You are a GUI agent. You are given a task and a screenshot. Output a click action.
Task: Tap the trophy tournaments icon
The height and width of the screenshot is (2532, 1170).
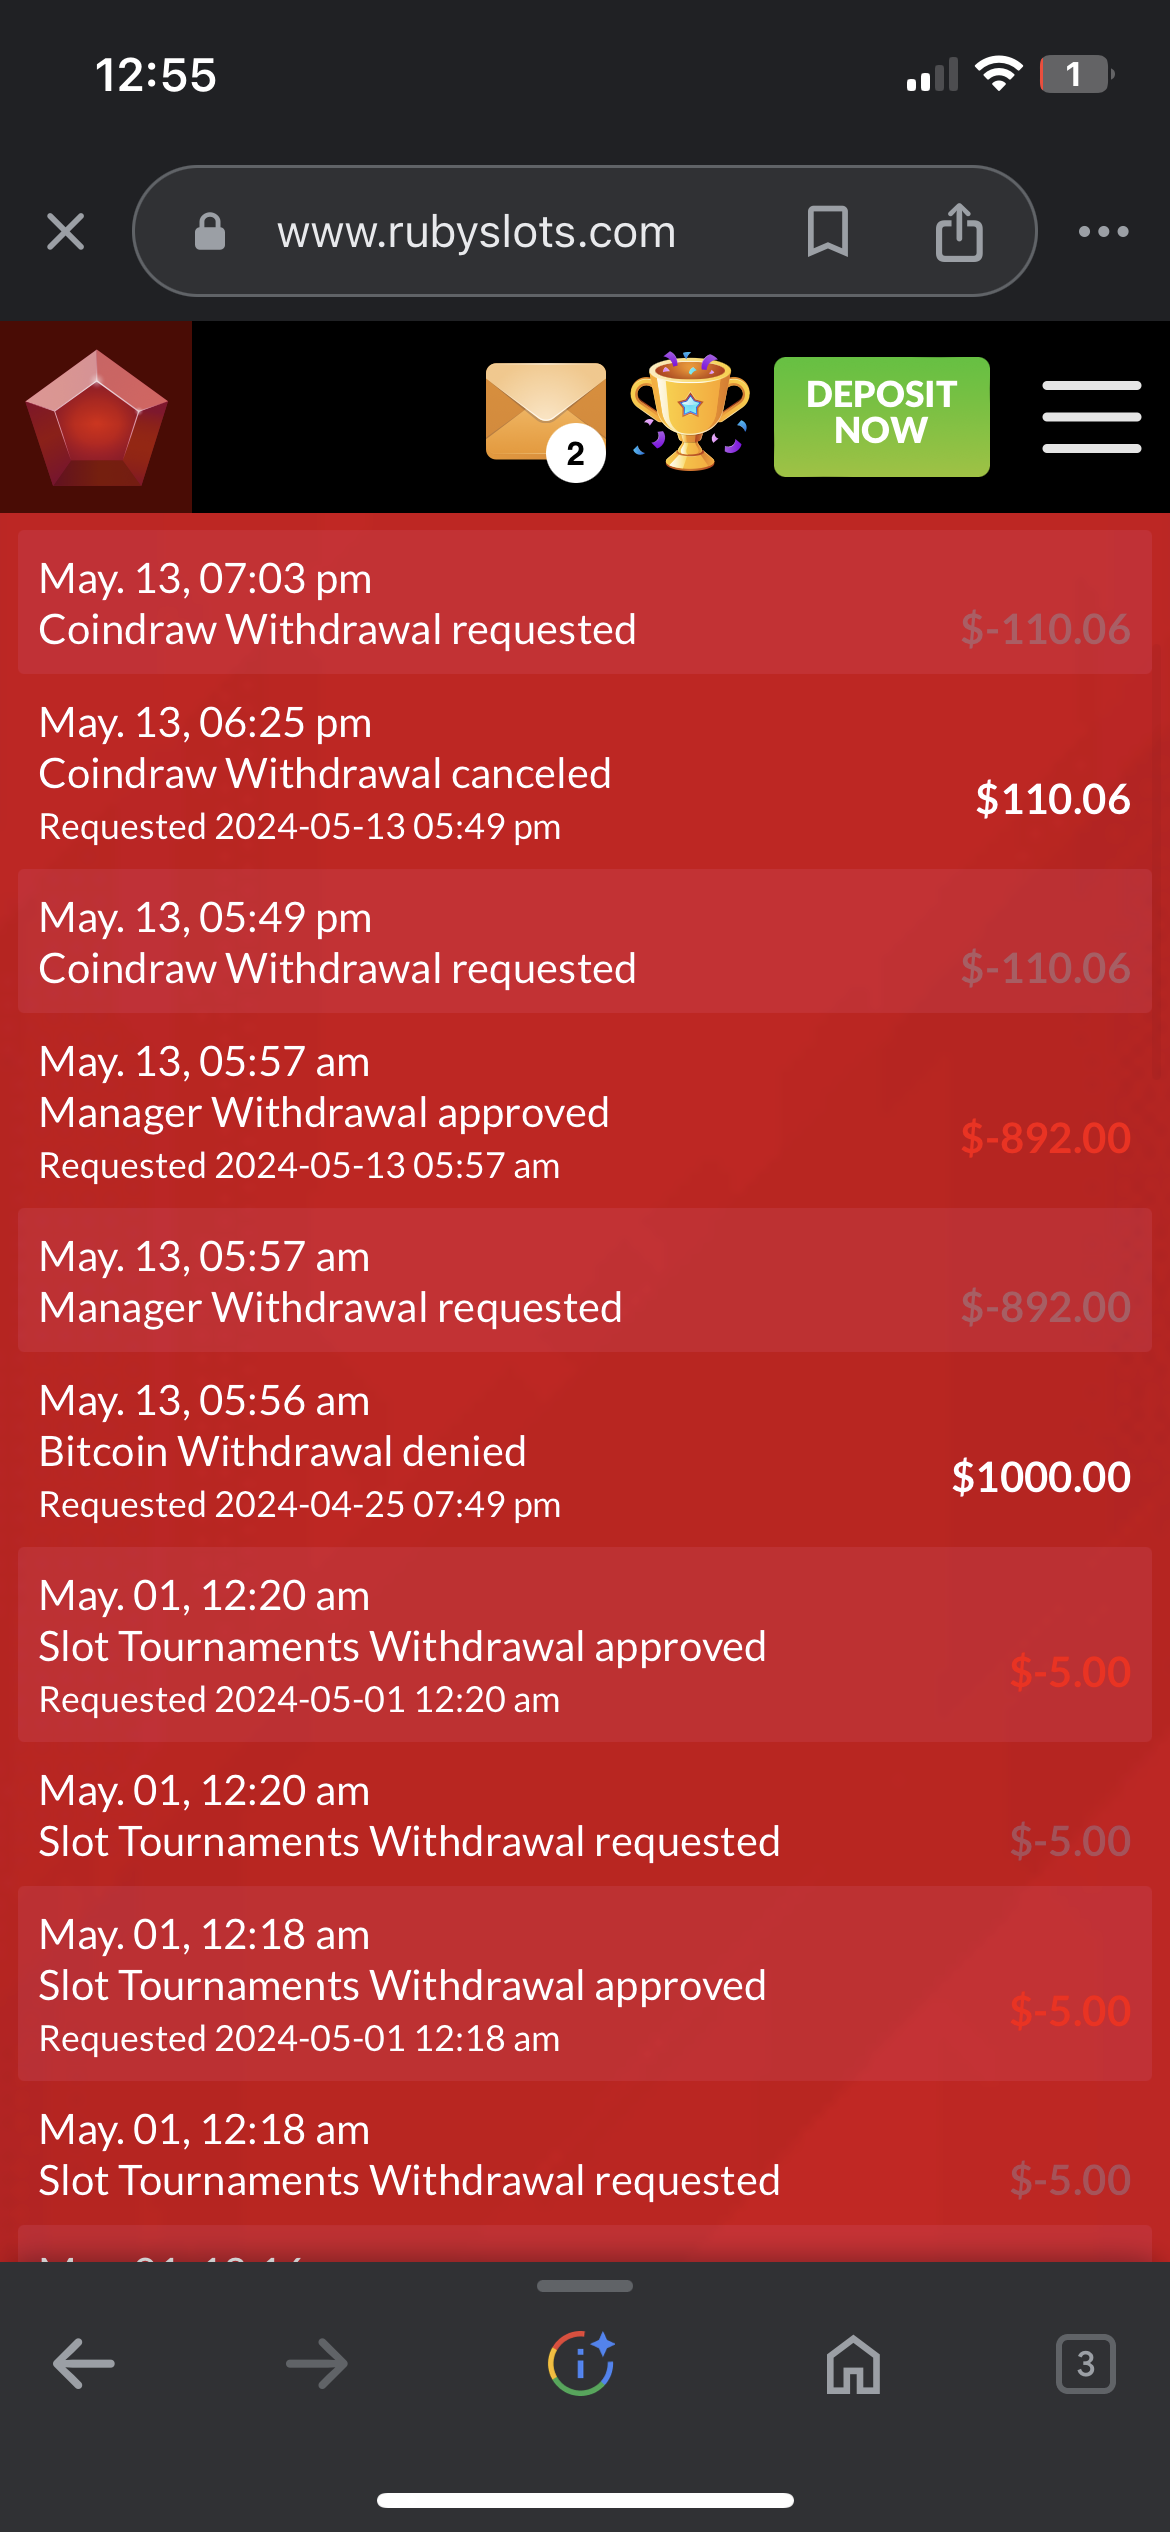[x=690, y=411]
